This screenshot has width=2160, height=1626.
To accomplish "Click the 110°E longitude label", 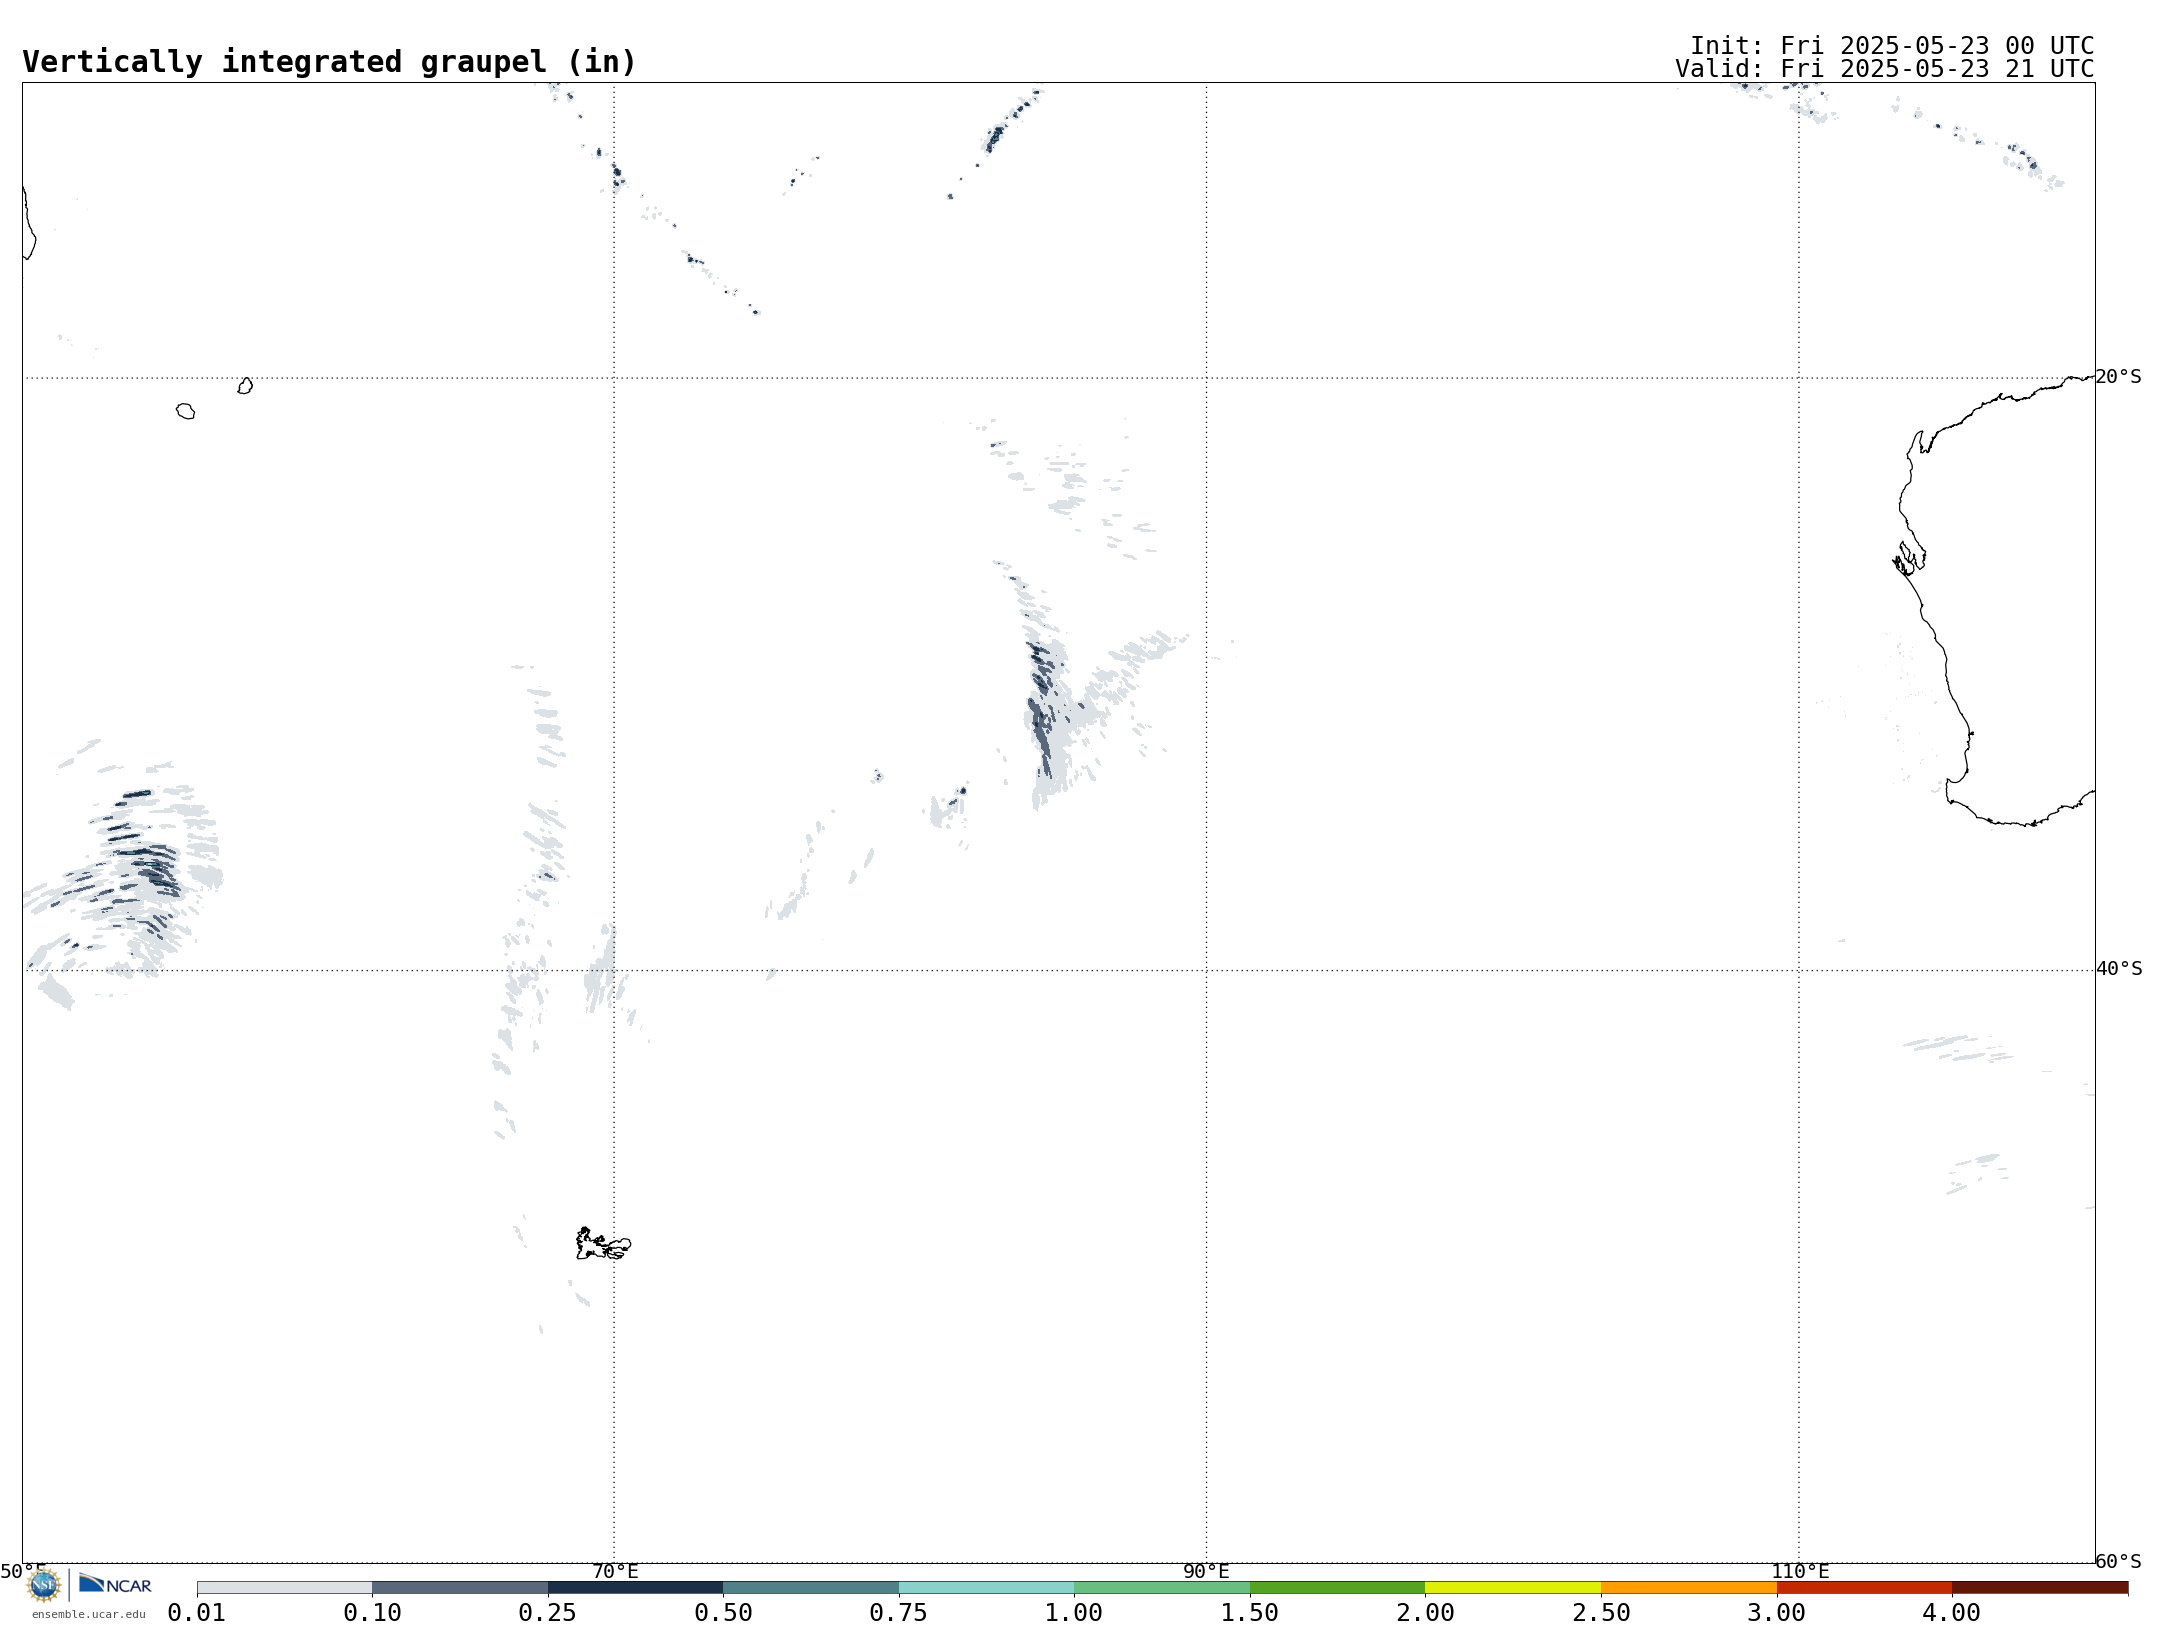I will [x=1800, y=1571].
